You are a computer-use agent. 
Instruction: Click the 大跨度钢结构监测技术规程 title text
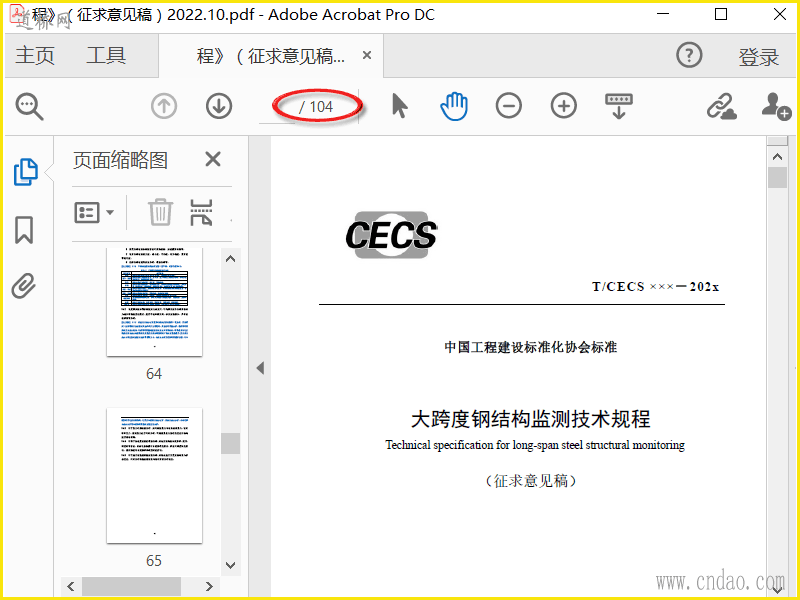coord(531,419)
